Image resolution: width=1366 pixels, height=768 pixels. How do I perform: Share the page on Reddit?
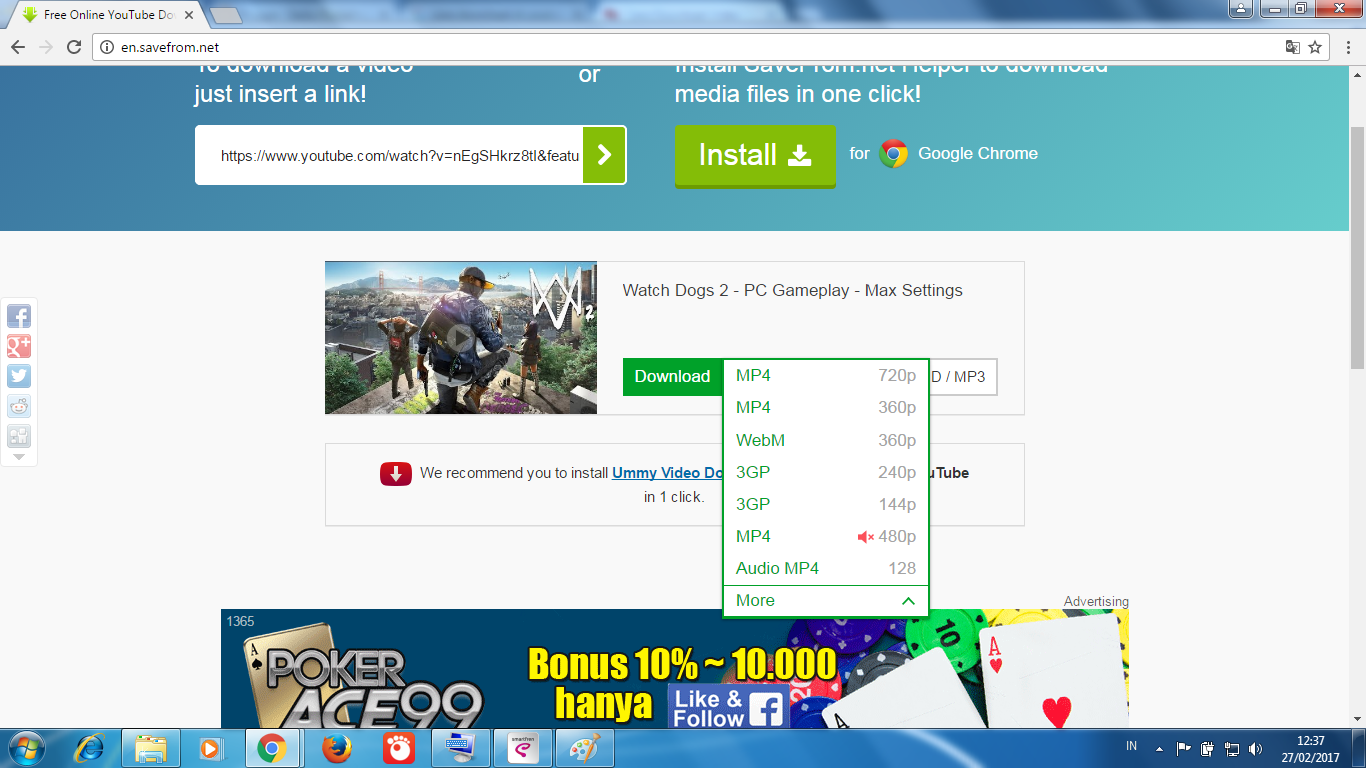tap(19, 406)
